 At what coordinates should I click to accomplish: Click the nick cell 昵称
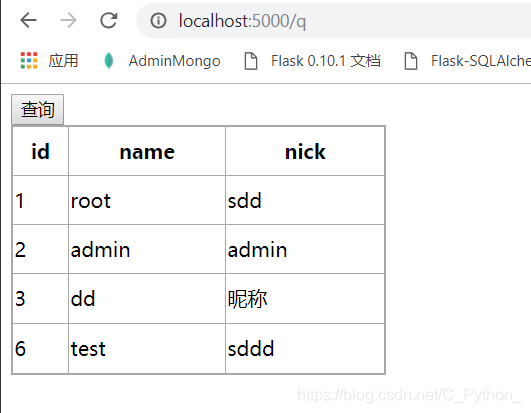click(305, 299)
